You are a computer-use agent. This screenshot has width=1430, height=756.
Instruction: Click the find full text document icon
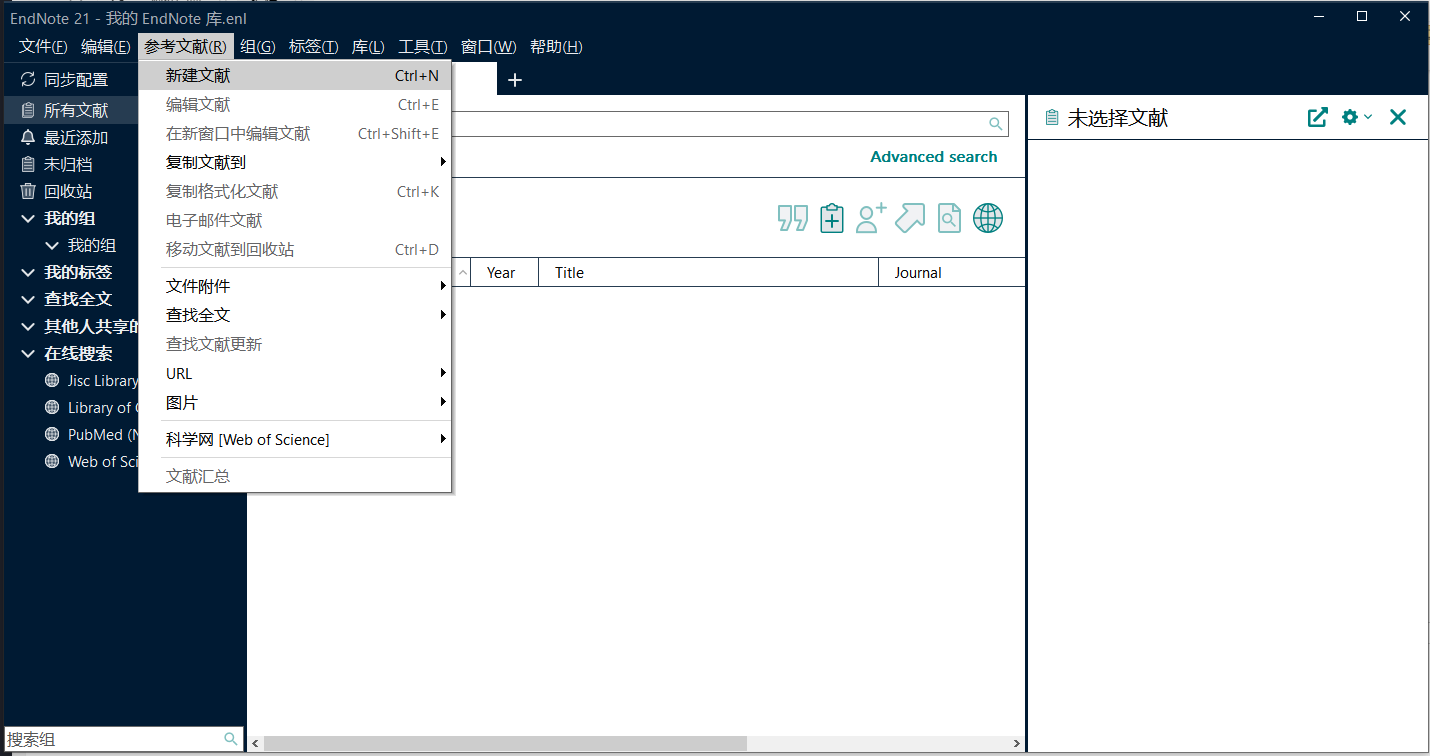(948, 218)
